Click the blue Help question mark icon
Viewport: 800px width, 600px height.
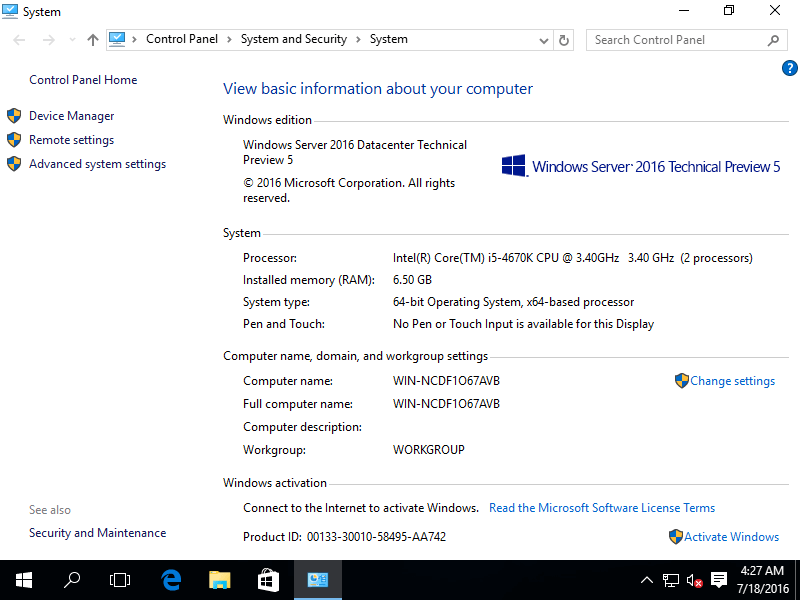[x=789, y=68]
